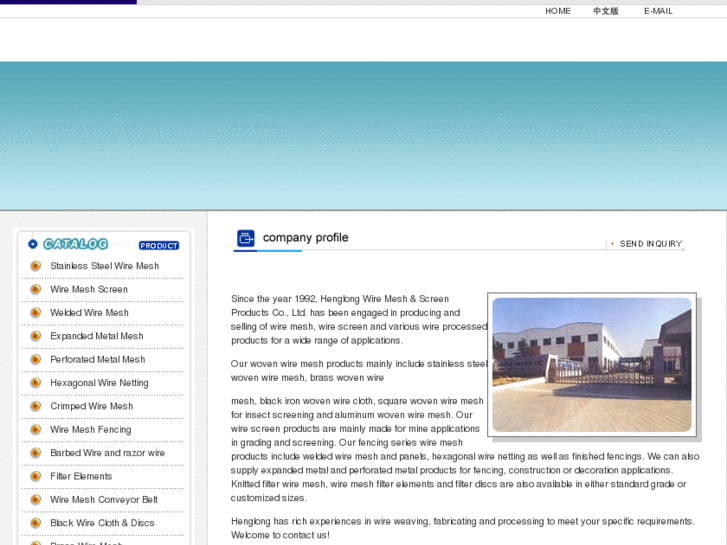Click the CATALOG heading graphic
Viewport: 727px width, 545px height.
[76, 244]
